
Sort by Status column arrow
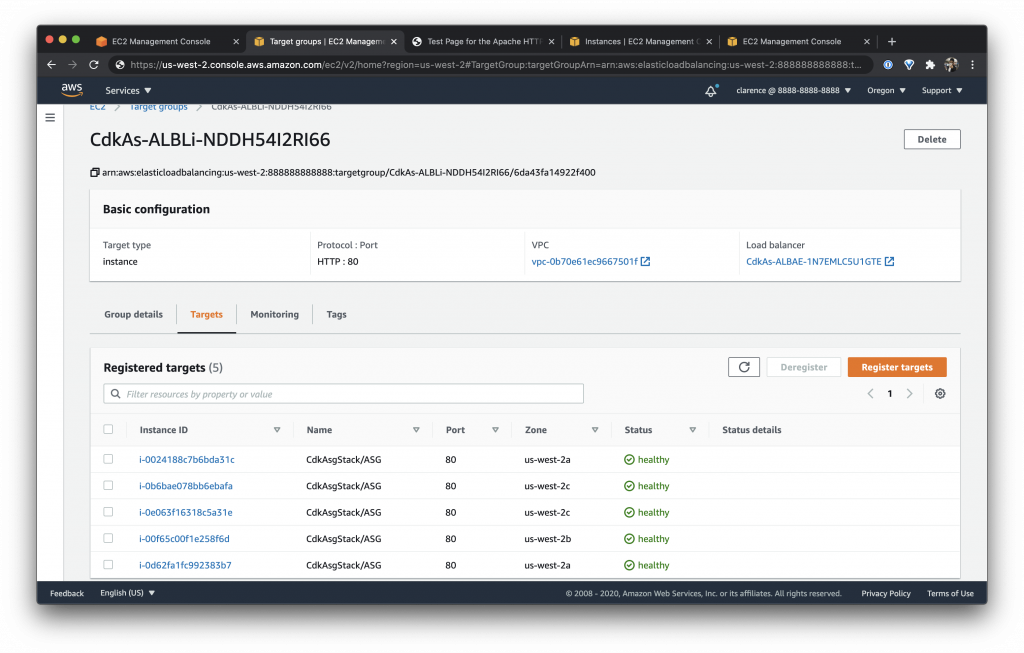(x=692, y=430)
